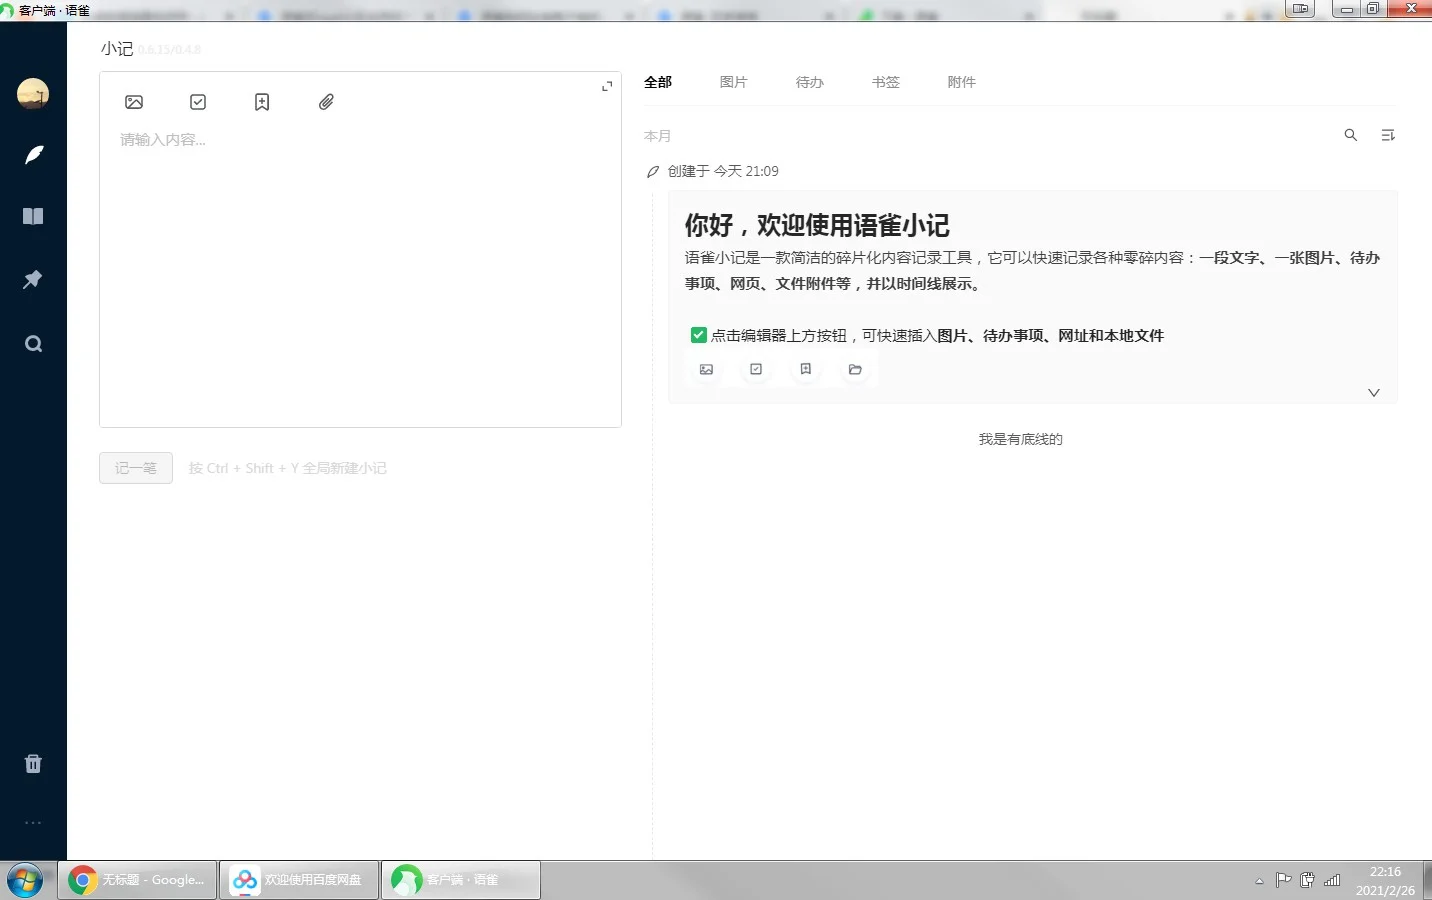Click the 我是有底线的 footer text
This screenshot has height=900, width=1432.
click(1021, 439)
